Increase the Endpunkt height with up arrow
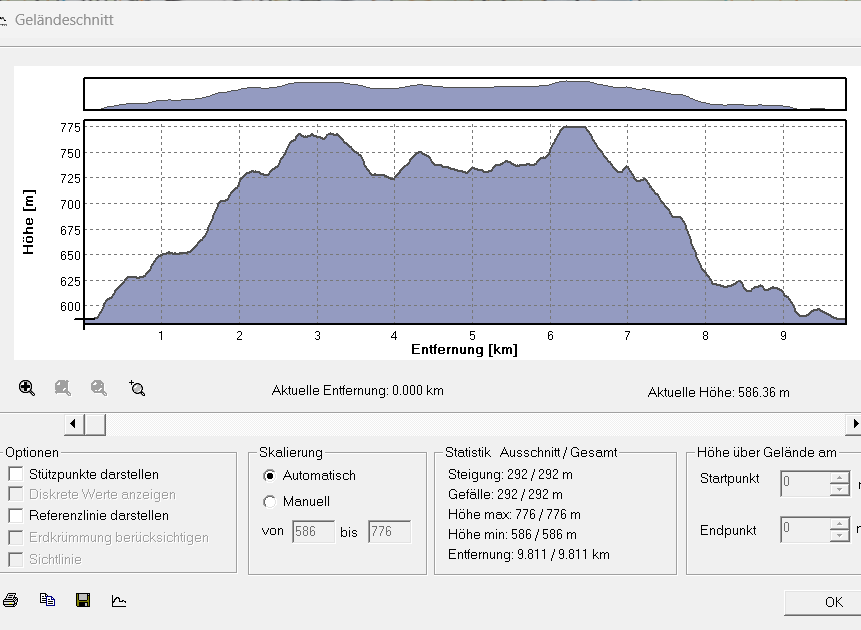 click(x=840, y=524)
